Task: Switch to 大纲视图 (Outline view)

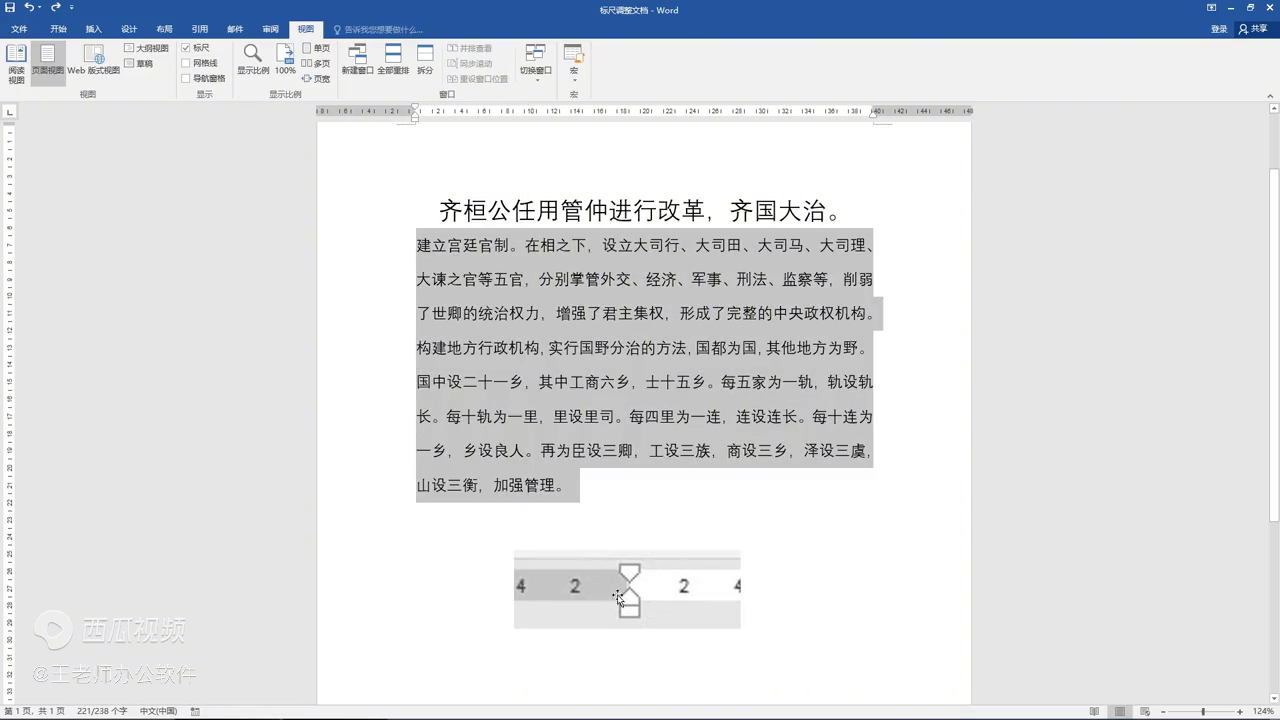Action: (146, 48)
